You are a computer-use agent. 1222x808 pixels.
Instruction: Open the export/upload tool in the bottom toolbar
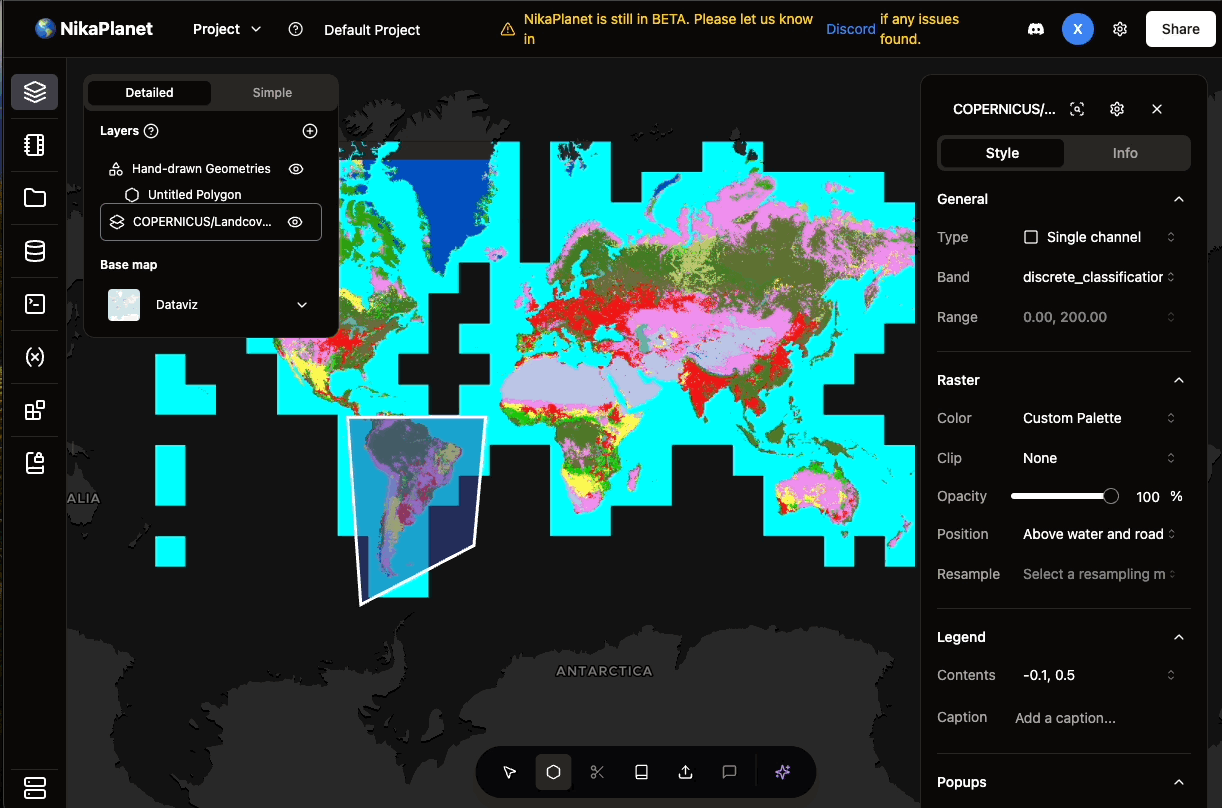point(685,771)
